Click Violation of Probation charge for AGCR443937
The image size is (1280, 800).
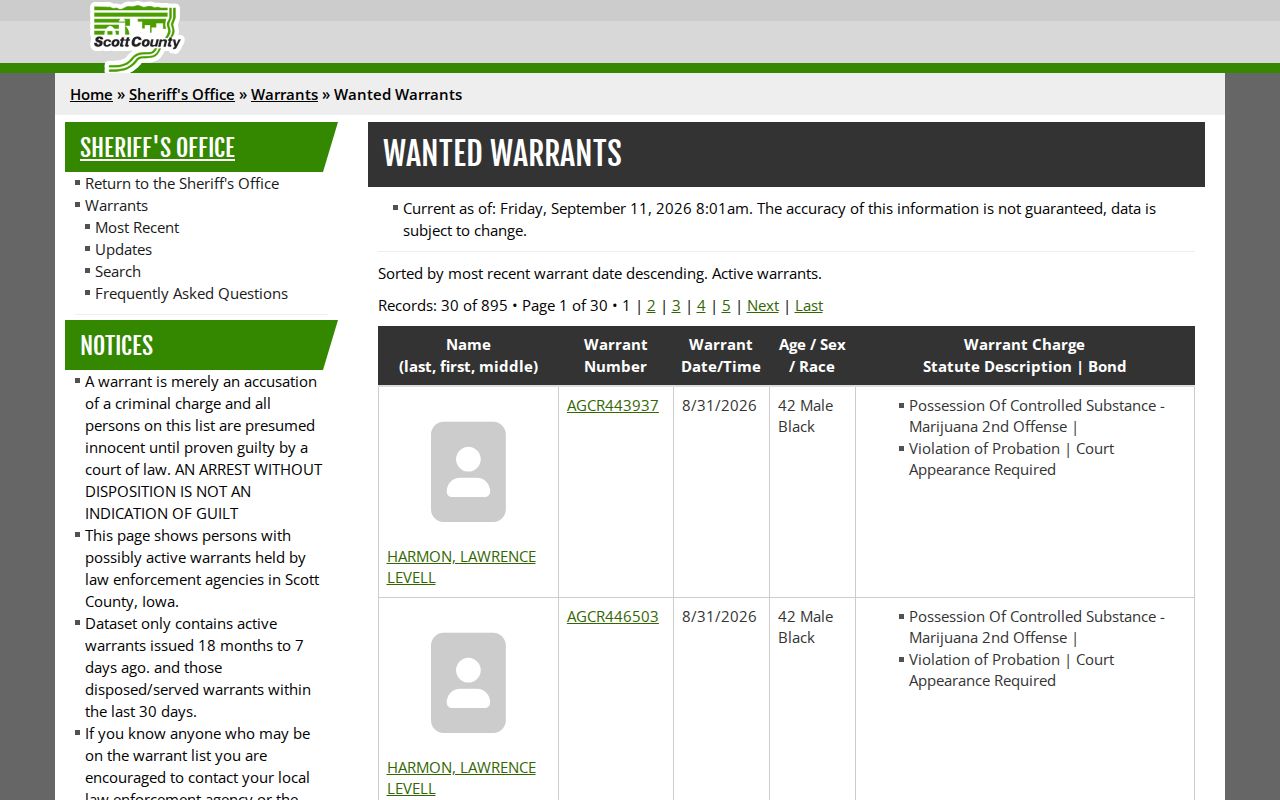coord(1011,459)
